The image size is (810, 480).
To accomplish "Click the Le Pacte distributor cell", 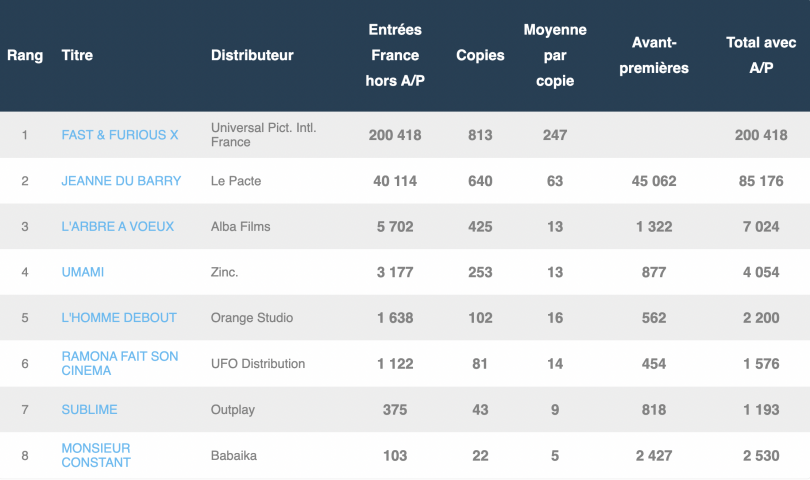I will pos(237,181).
